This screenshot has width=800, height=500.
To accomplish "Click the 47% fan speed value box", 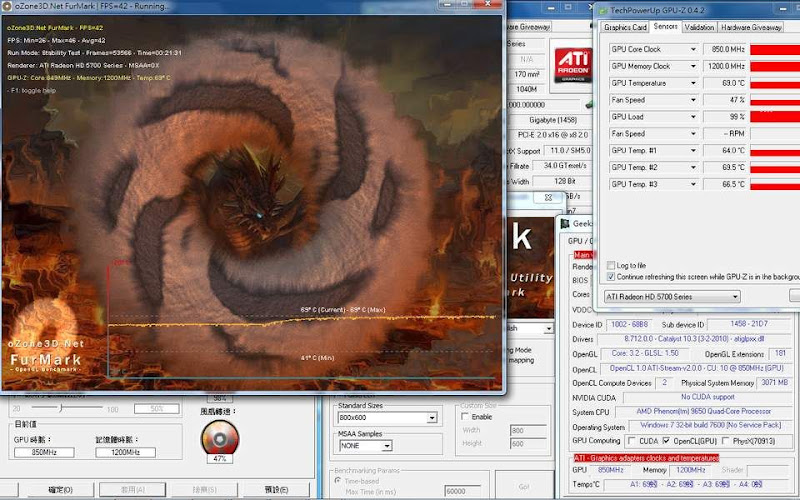I will click(220, 458).
